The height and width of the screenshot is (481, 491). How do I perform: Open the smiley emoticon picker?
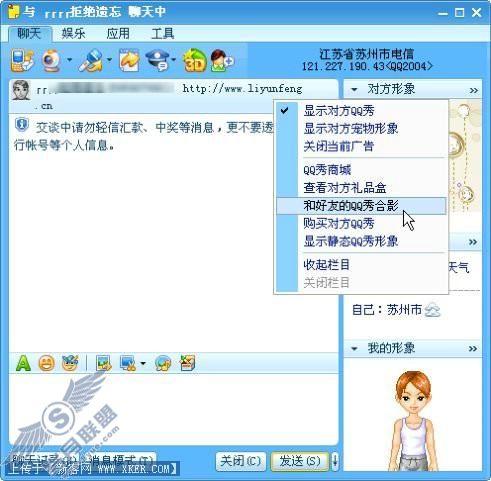(x=47, y=363)
